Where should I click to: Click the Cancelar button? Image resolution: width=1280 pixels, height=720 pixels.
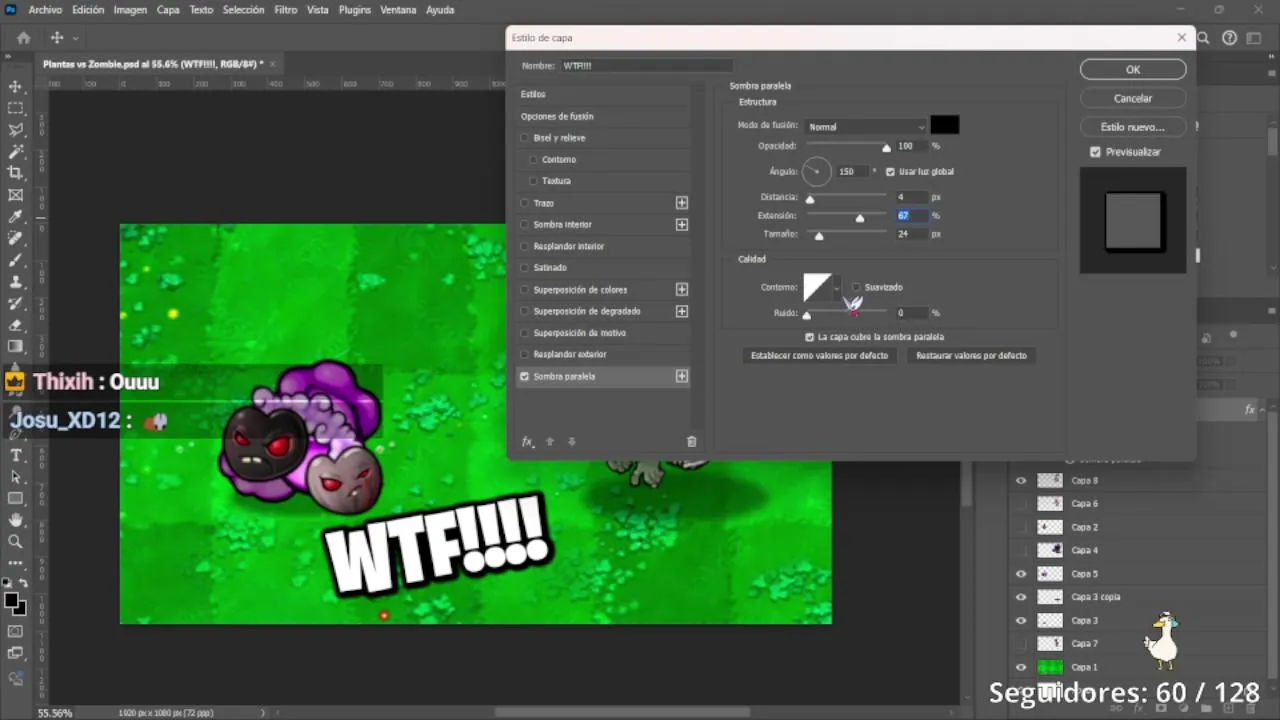(x=1133, y=99)
